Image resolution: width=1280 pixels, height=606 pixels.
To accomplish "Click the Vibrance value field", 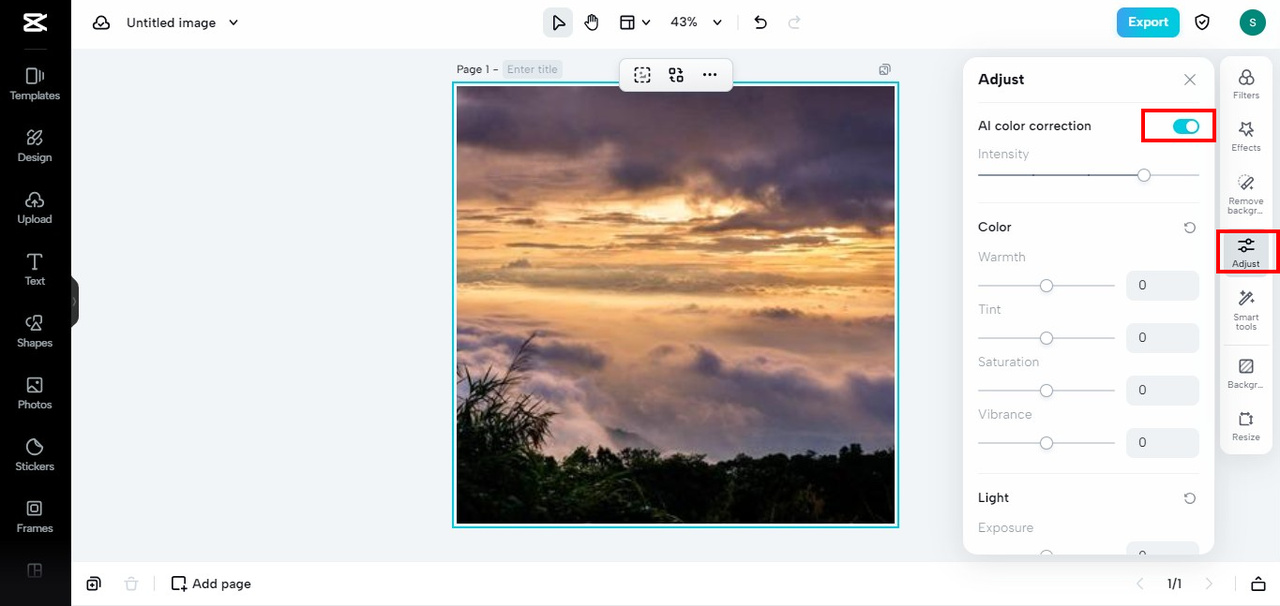I will pos(1162,442).
